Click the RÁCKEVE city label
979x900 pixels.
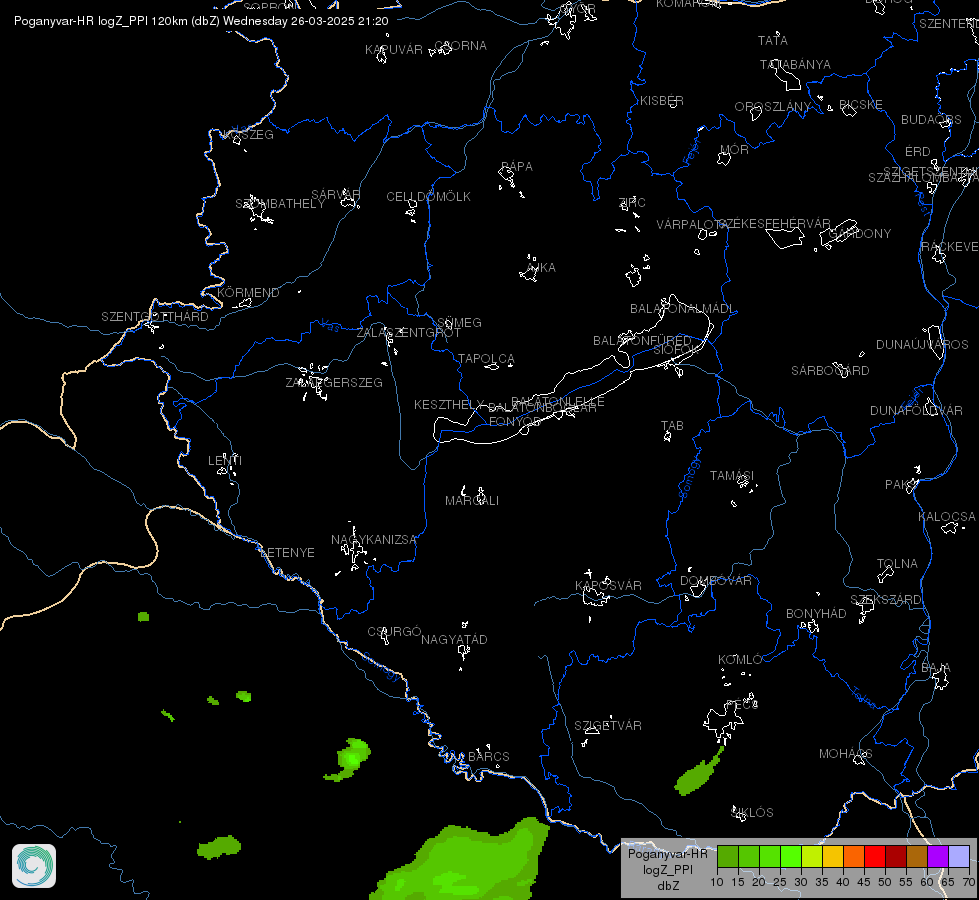click(x=950, y=247)
